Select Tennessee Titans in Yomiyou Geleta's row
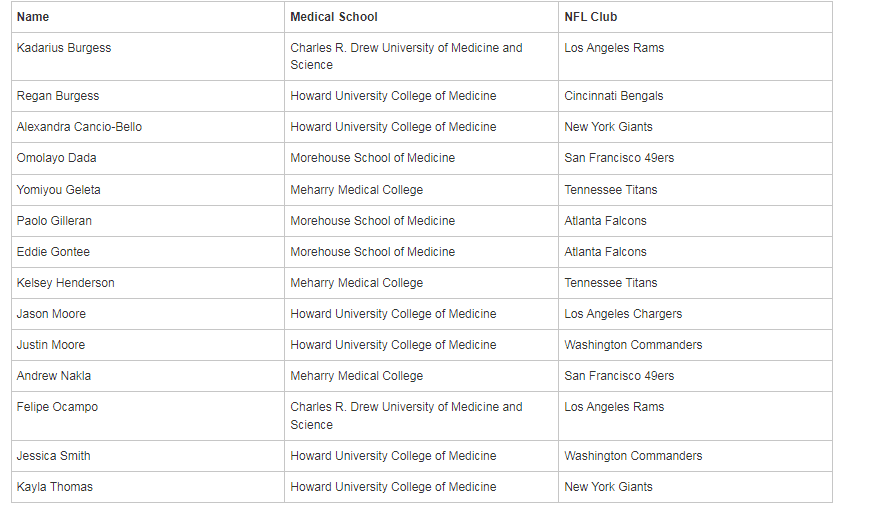This screenshot has width=871, height=506. [611, 190]
